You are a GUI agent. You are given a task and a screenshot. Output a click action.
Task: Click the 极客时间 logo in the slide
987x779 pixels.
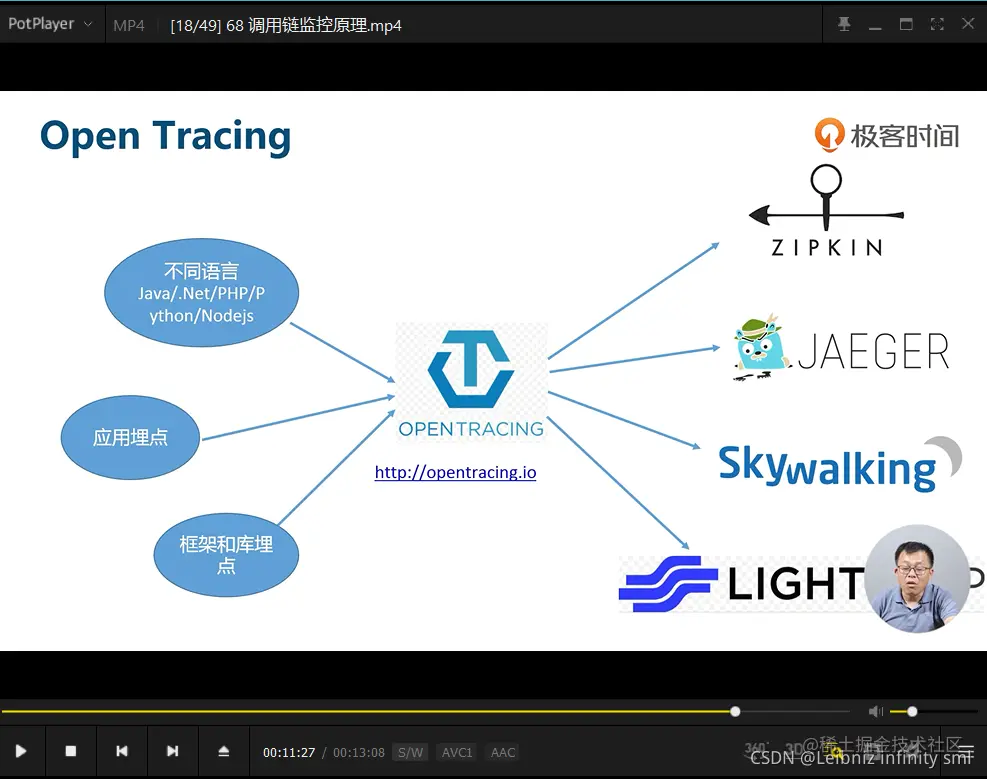click(886, 135)
